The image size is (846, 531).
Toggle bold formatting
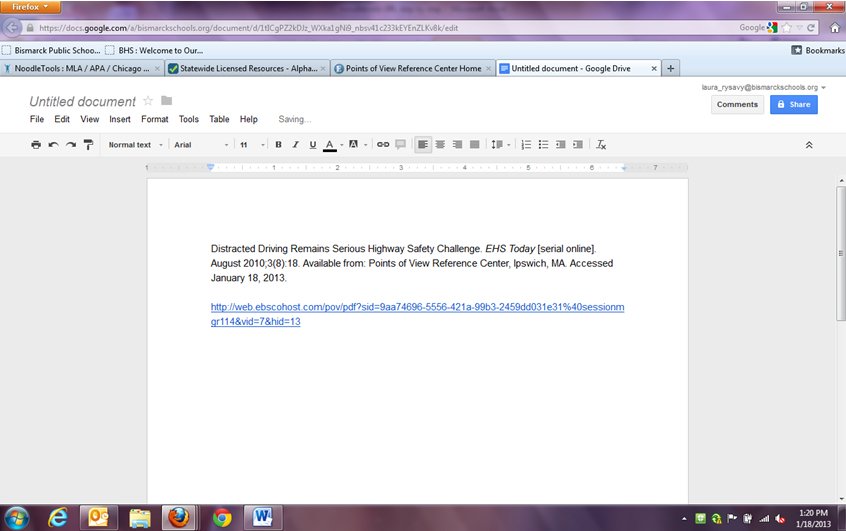278,145
